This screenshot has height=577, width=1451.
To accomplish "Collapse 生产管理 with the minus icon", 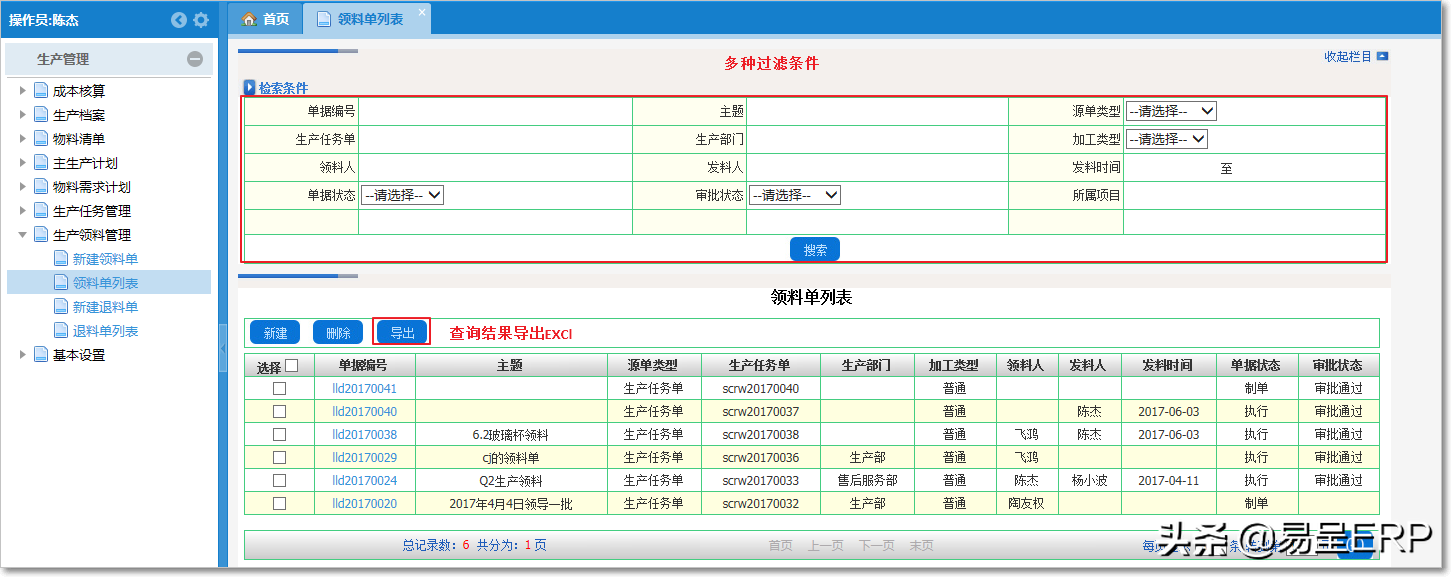I will click(195, 59).
